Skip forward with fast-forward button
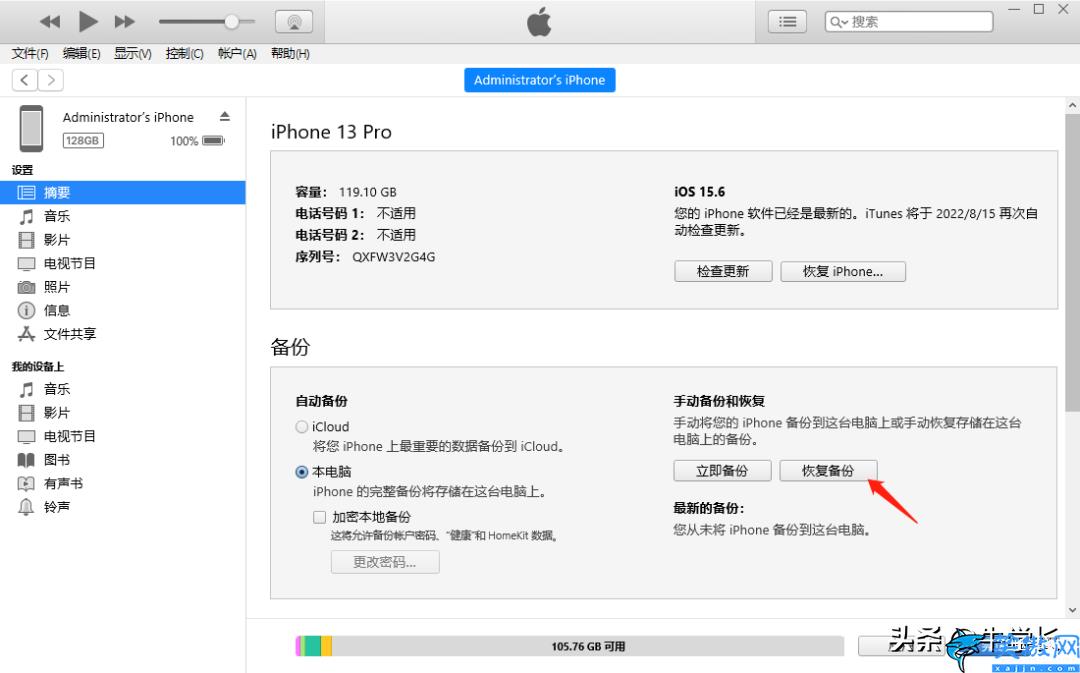This screenshot has height=673, width=1080. click(125, 22)
